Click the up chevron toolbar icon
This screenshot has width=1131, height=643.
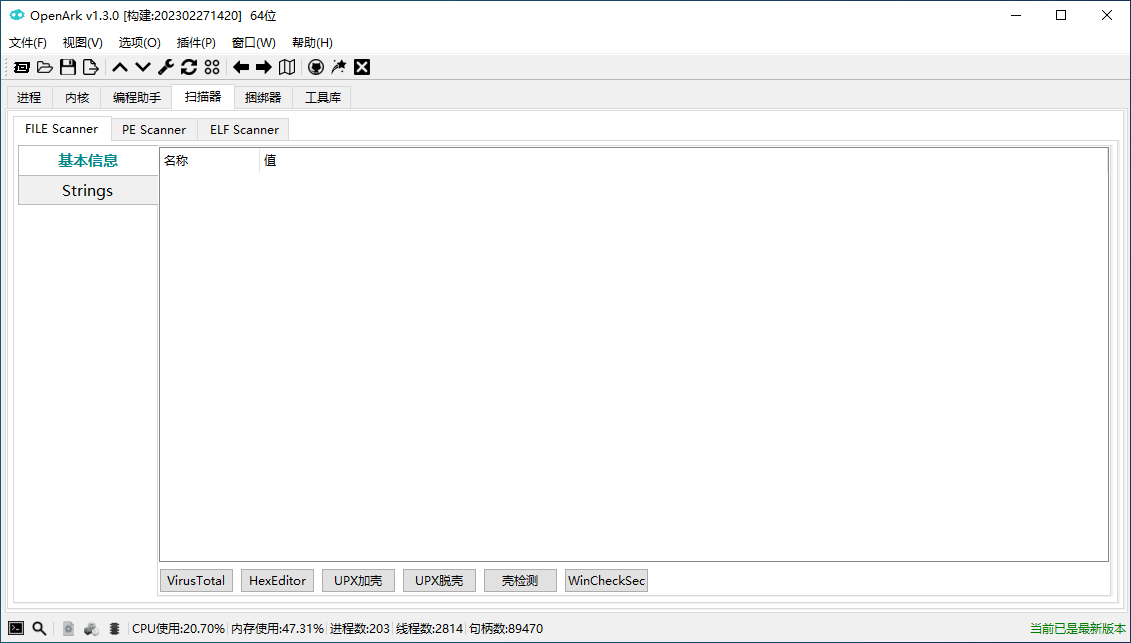120,67
